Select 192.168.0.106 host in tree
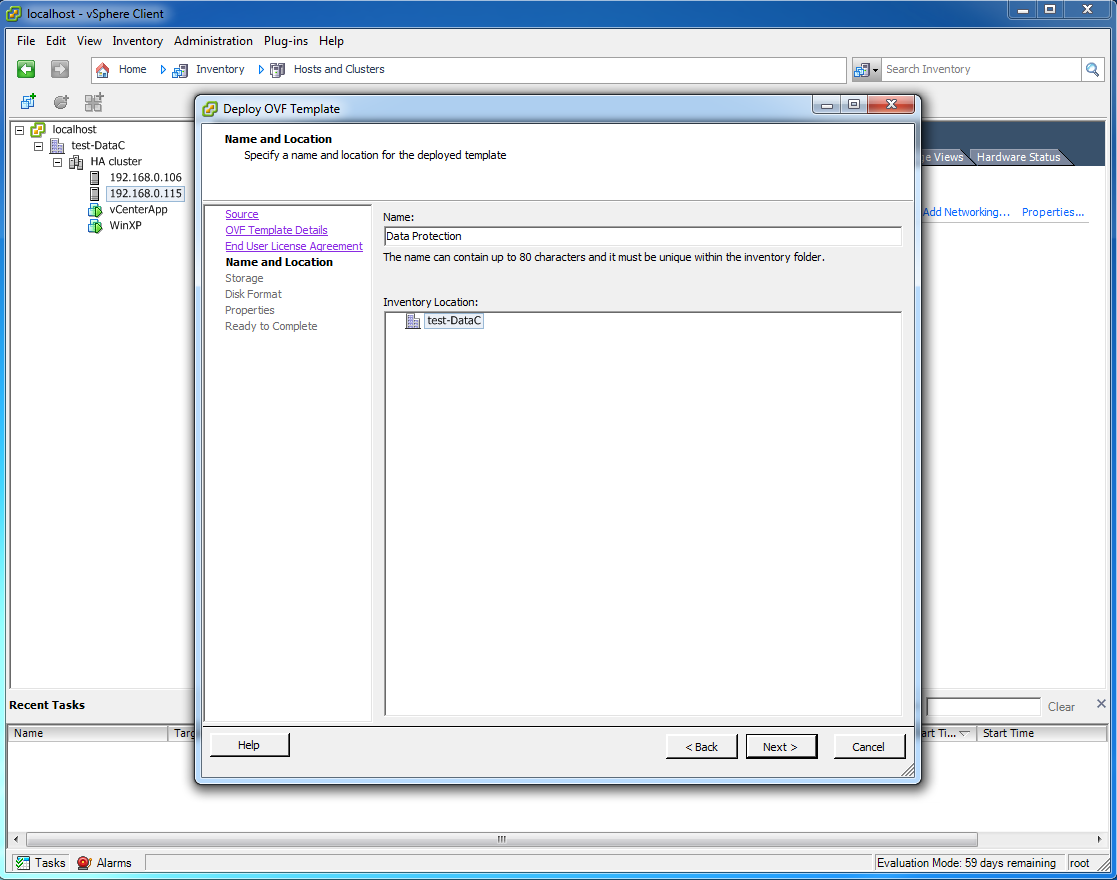Image resolution: width=1117 pixels, height=880 pixels. click(145, 177)
